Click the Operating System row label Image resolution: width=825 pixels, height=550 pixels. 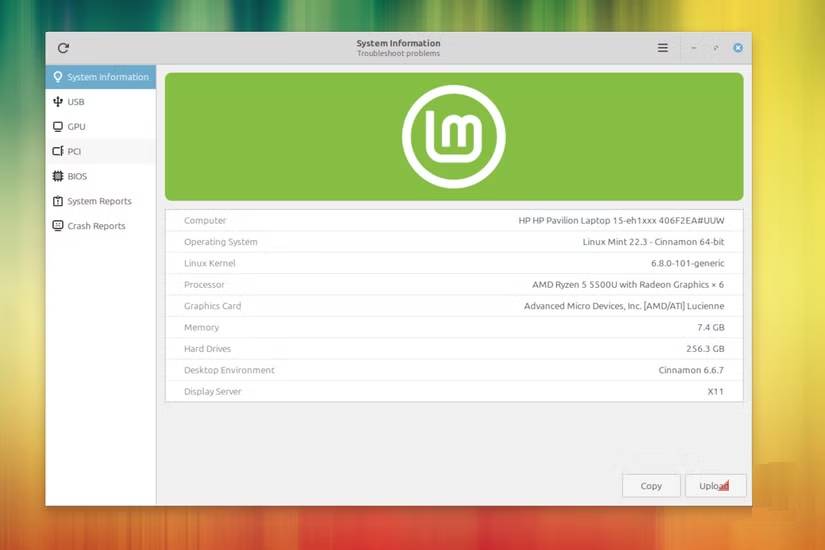(220, 242)
